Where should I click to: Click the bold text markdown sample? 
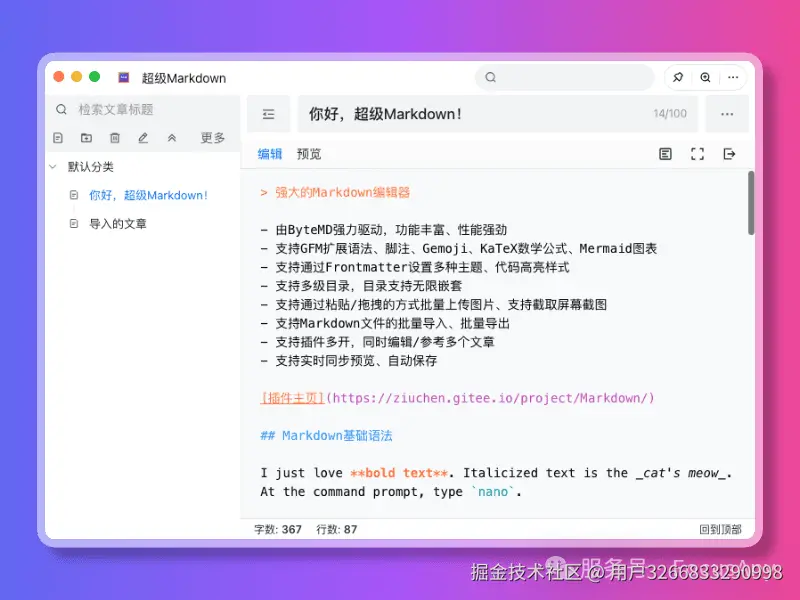pos(399,473)
